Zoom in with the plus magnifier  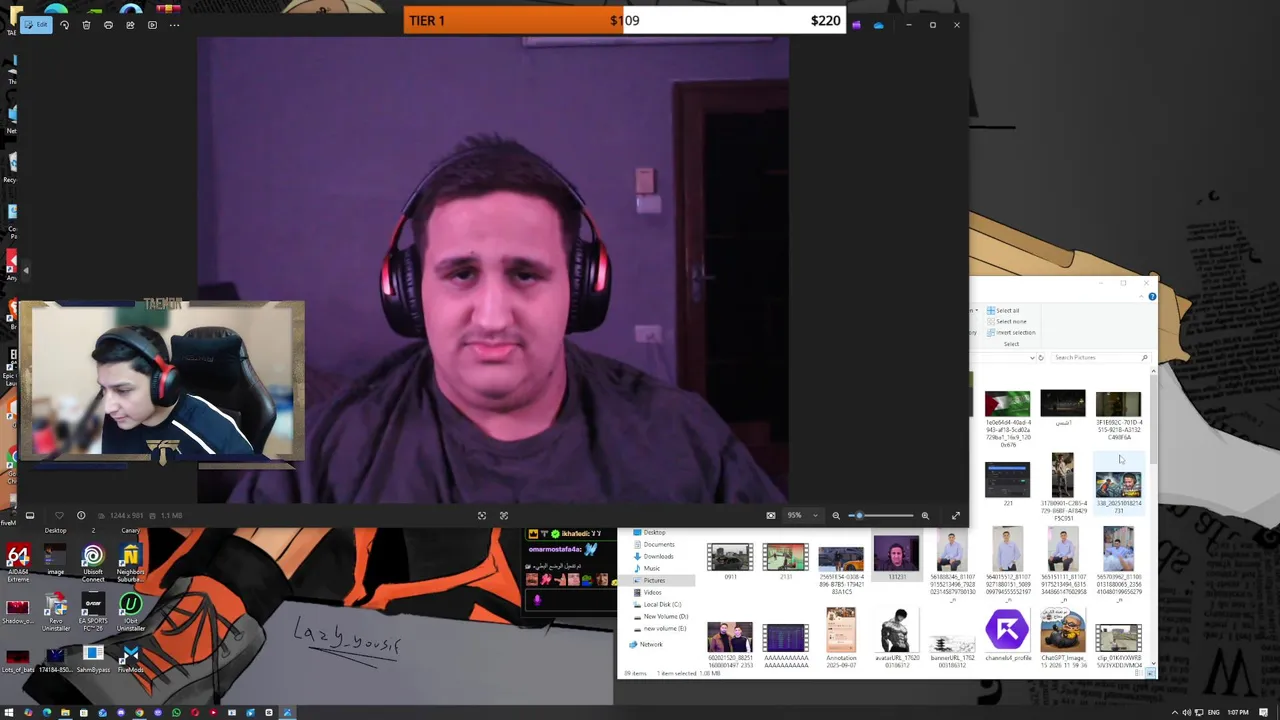925,515
